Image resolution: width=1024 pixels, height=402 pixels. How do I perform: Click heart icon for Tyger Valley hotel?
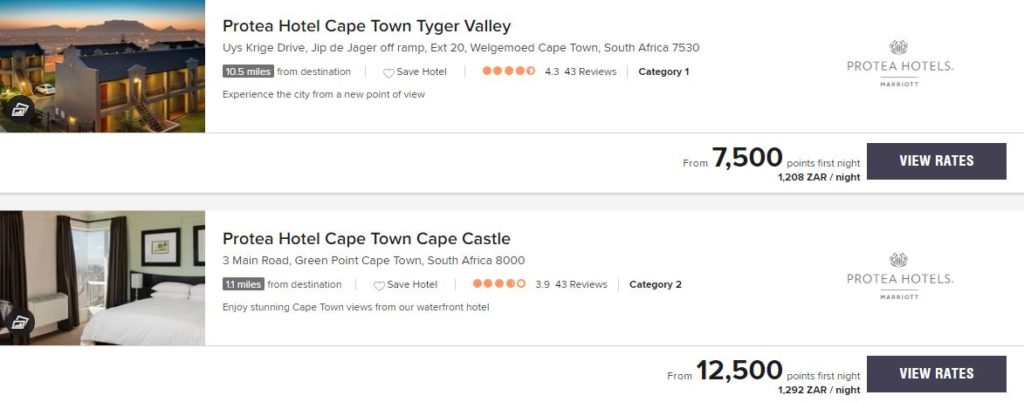[389, 72]
